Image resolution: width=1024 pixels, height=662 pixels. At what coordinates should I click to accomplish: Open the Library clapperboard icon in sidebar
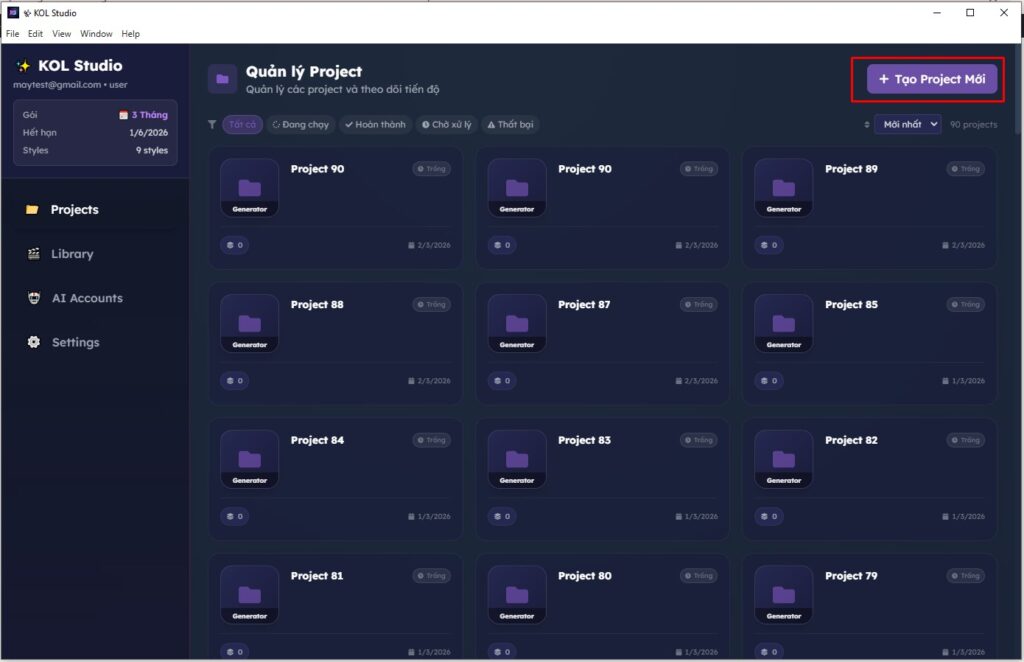[x=33, y=254]
